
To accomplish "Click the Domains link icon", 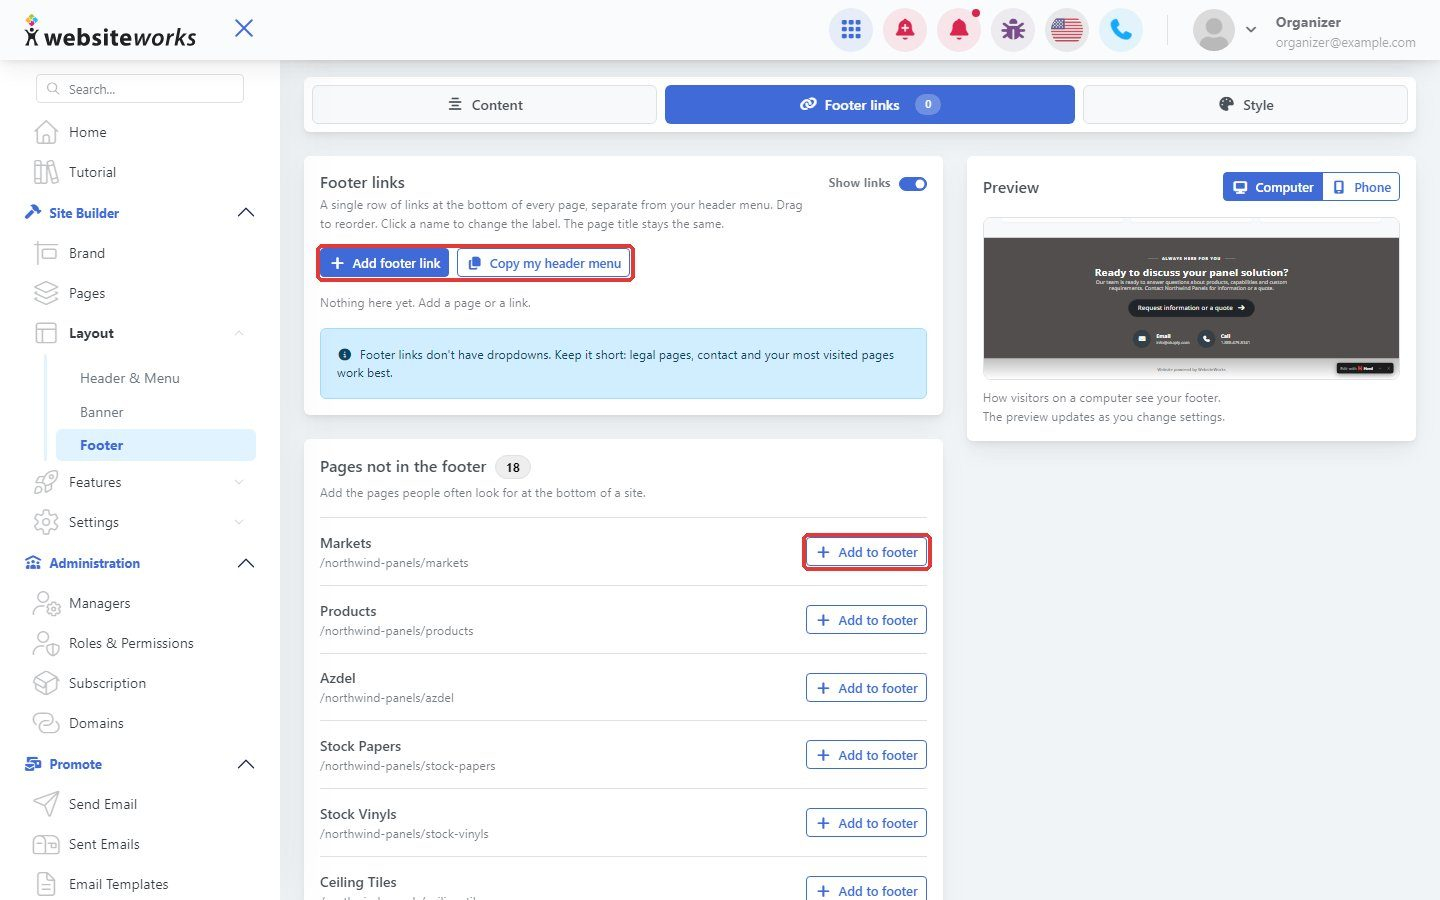I will coord(46,723).
